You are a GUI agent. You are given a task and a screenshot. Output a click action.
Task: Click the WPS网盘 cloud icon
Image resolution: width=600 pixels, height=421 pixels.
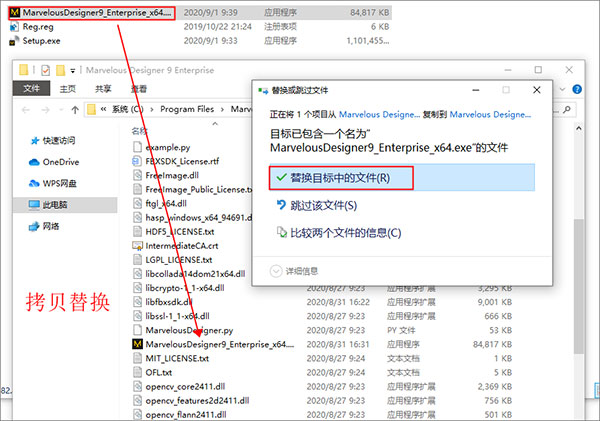[x=34, y=183]
